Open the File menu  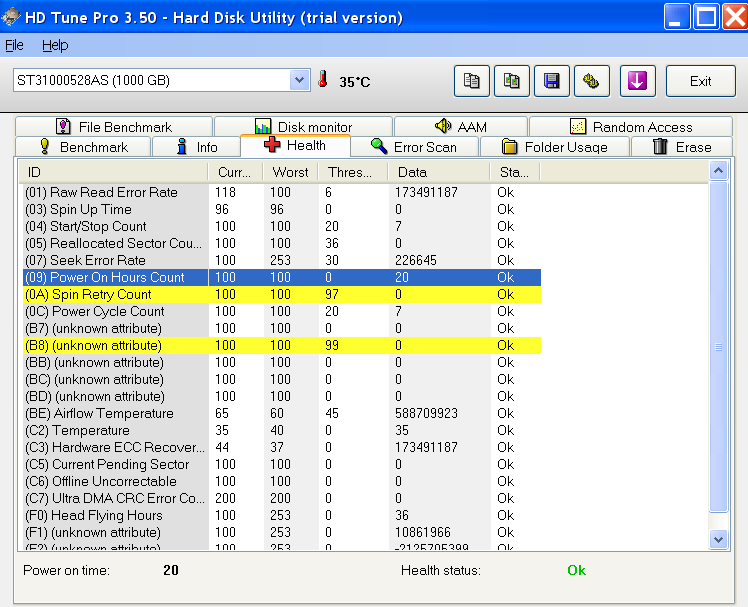14,45
